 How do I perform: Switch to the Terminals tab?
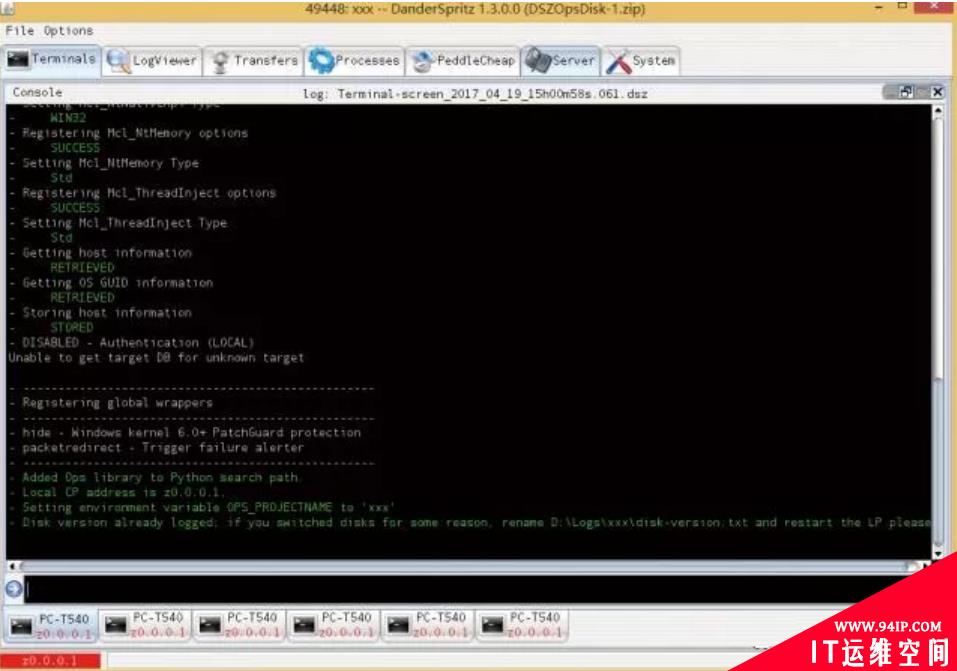click(51, 60)
